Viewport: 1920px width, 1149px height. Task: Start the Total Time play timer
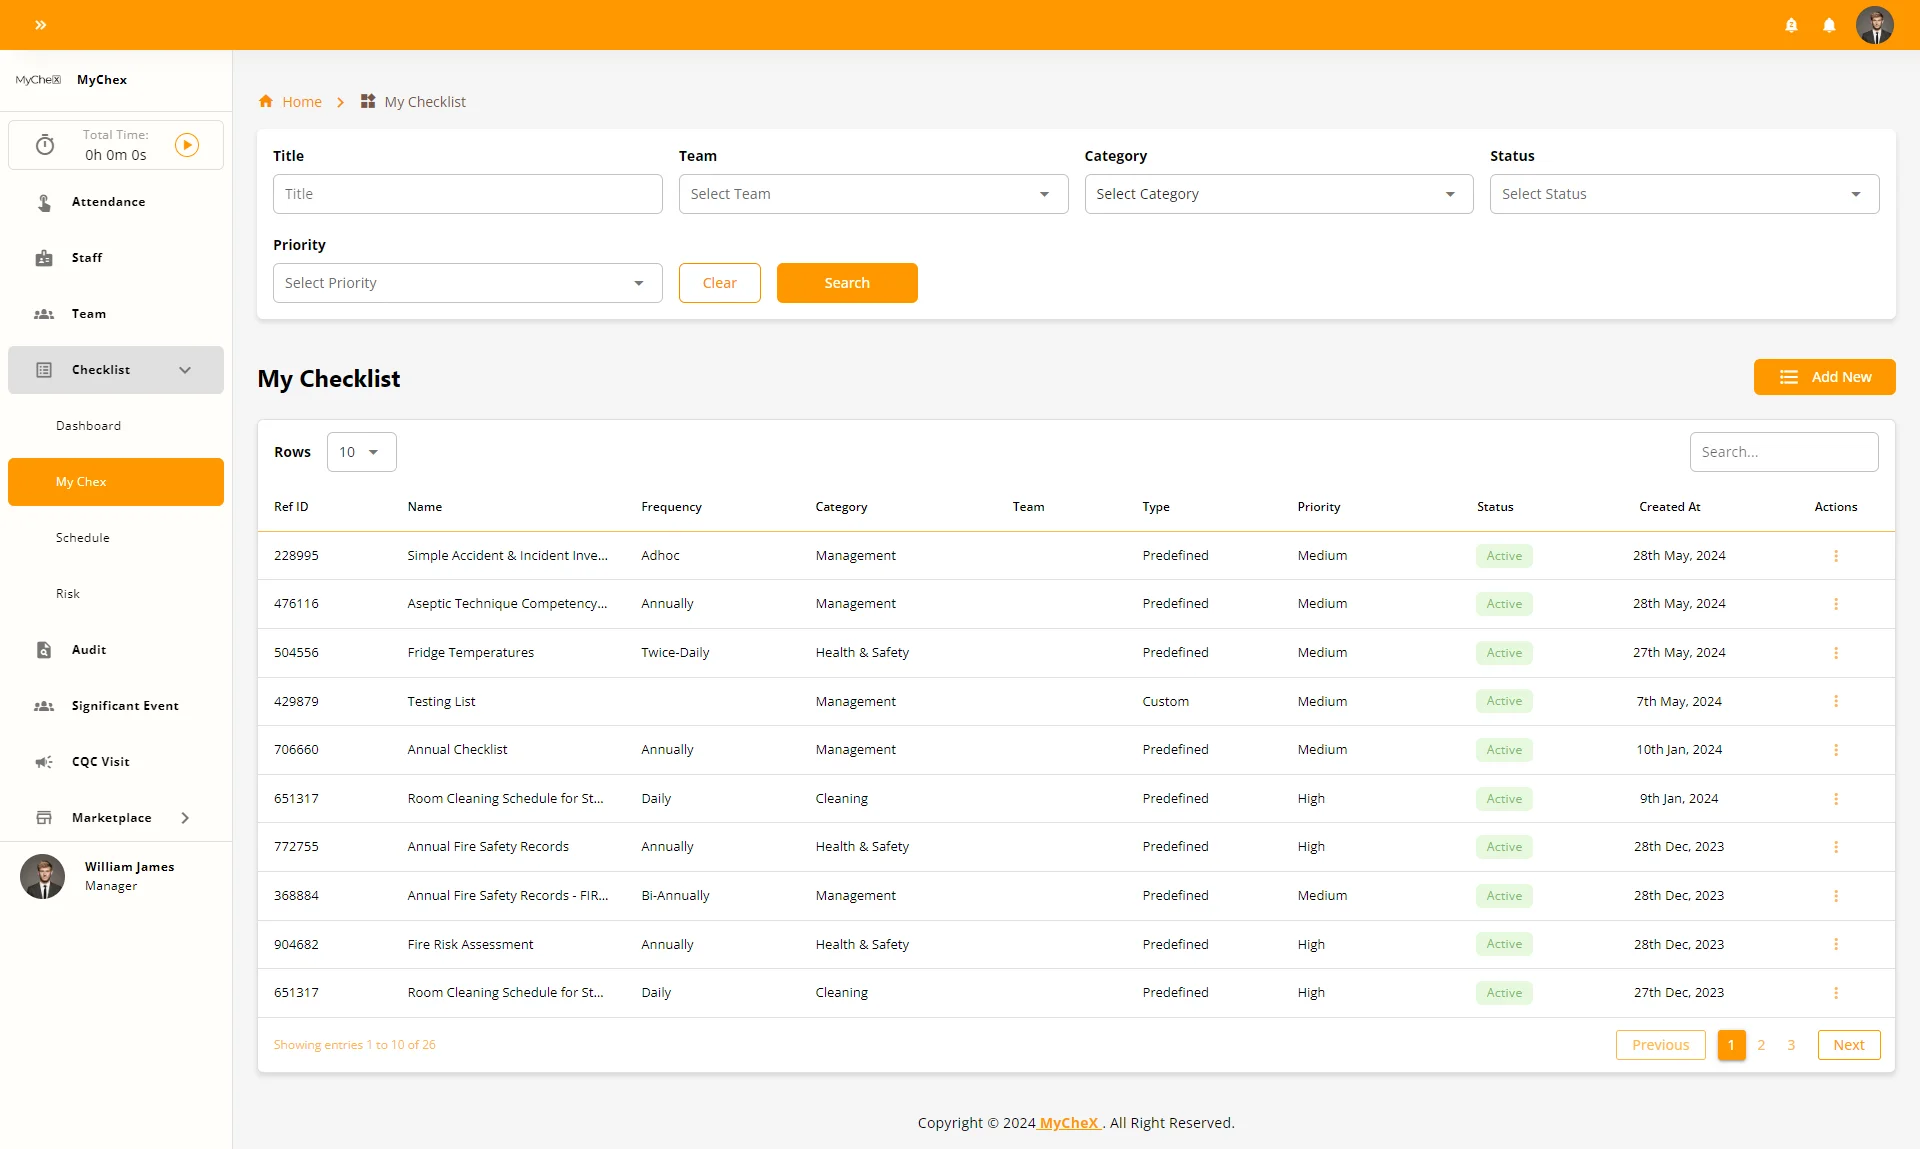[x=187, y=145]
